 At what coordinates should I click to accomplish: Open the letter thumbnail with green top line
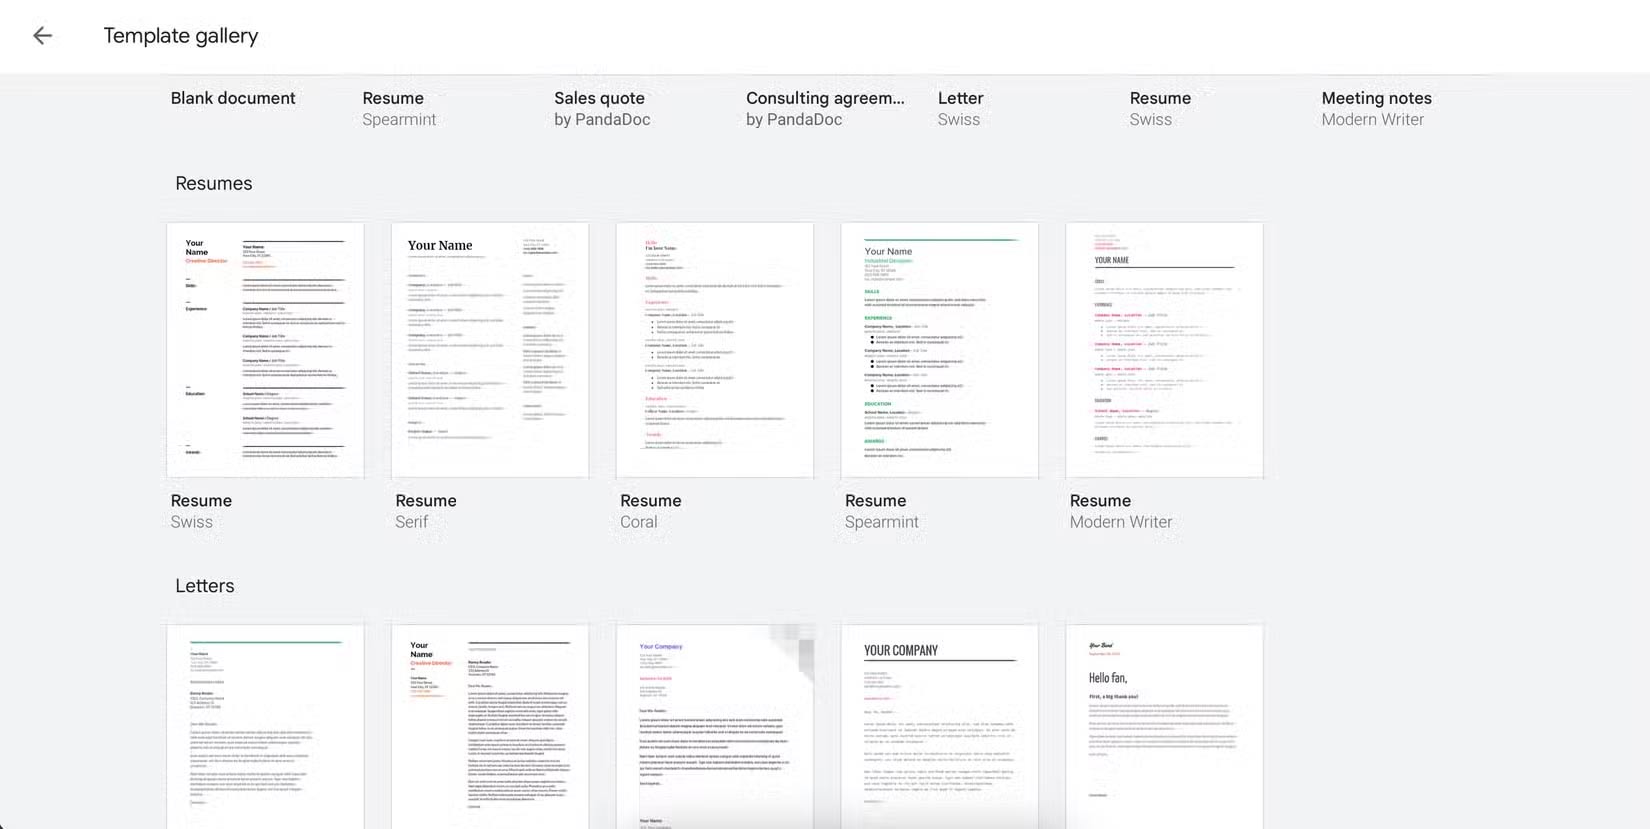tap(265, 727)
